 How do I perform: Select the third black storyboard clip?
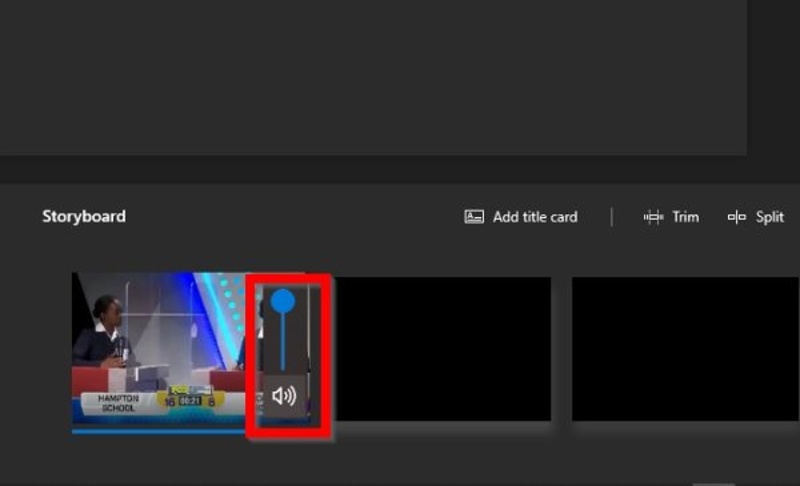click(x=685, y=349)
